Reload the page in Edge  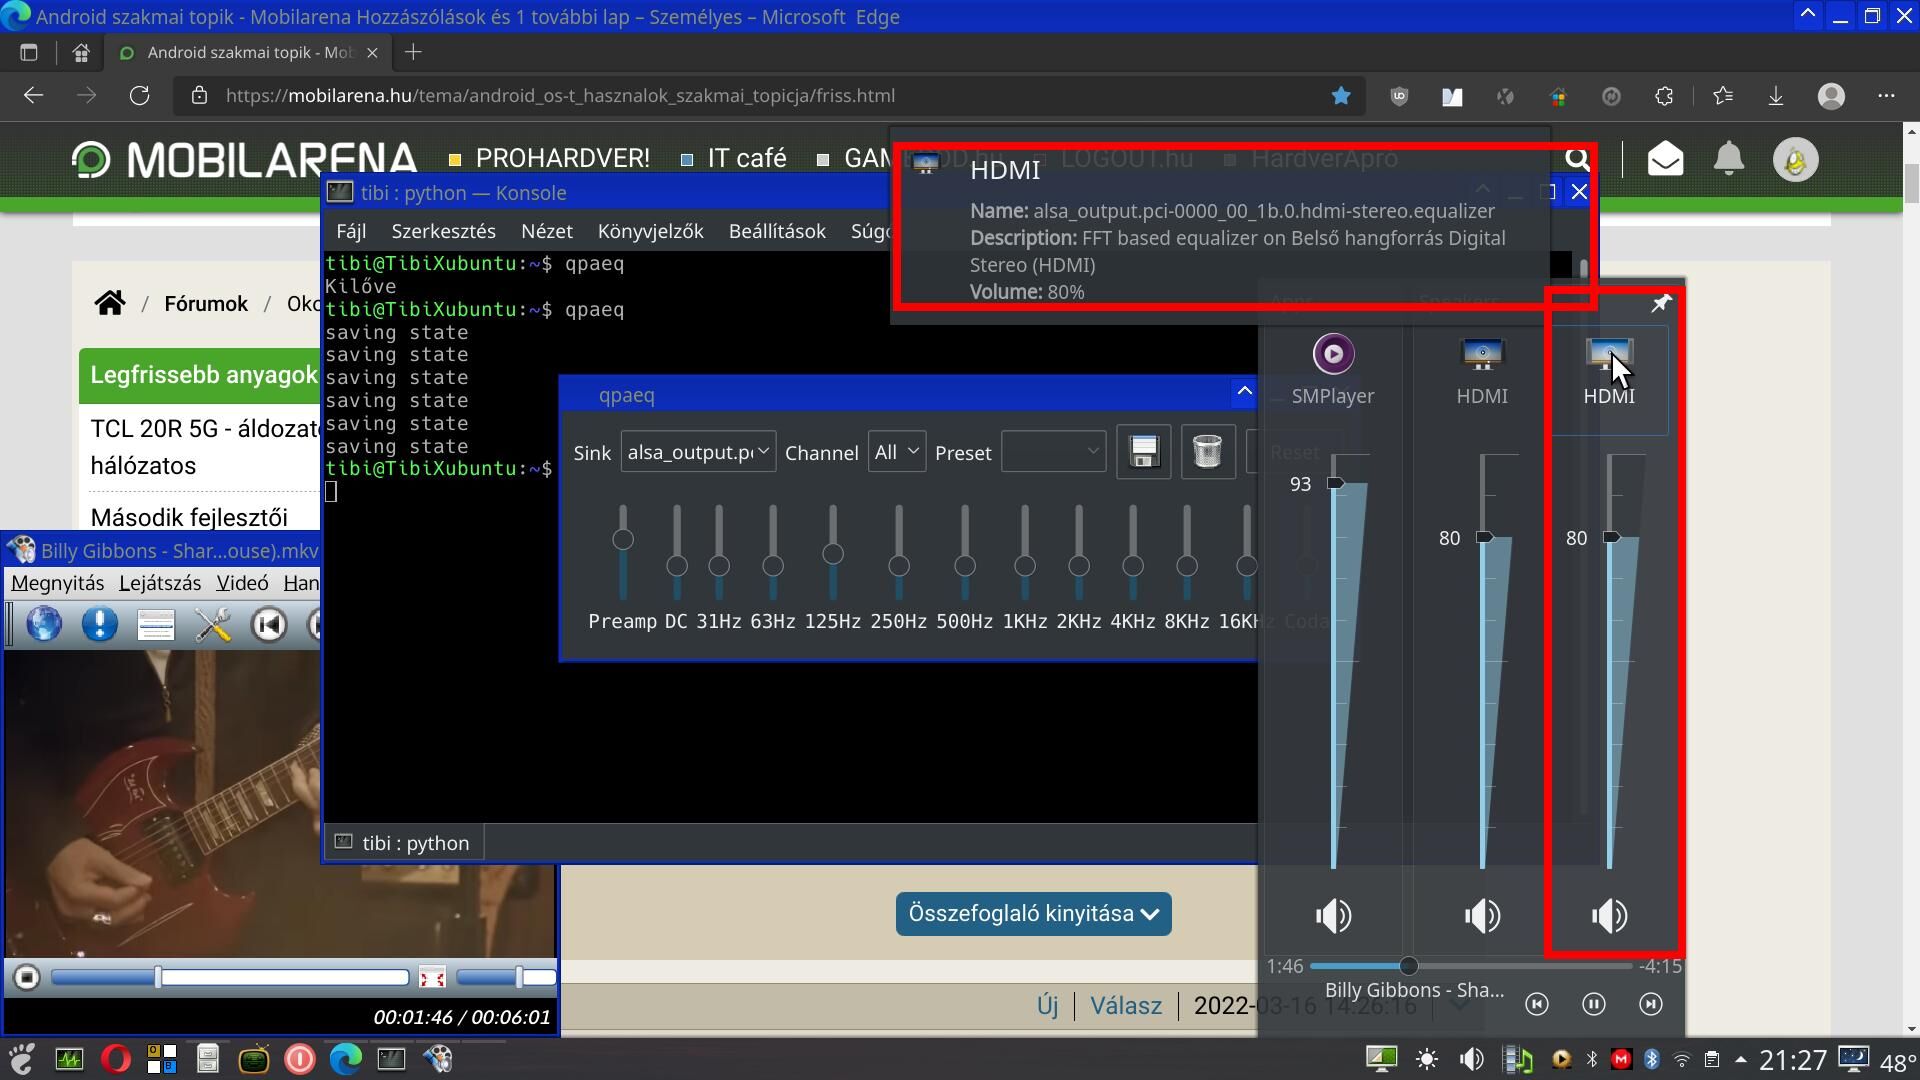point(139,96)
